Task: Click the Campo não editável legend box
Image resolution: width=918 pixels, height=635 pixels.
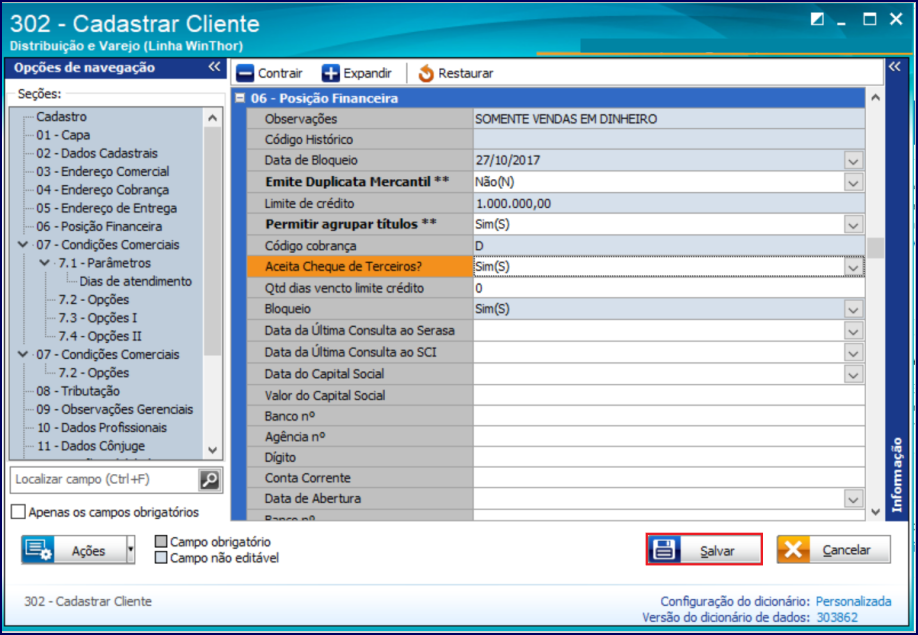Action: 161,558
